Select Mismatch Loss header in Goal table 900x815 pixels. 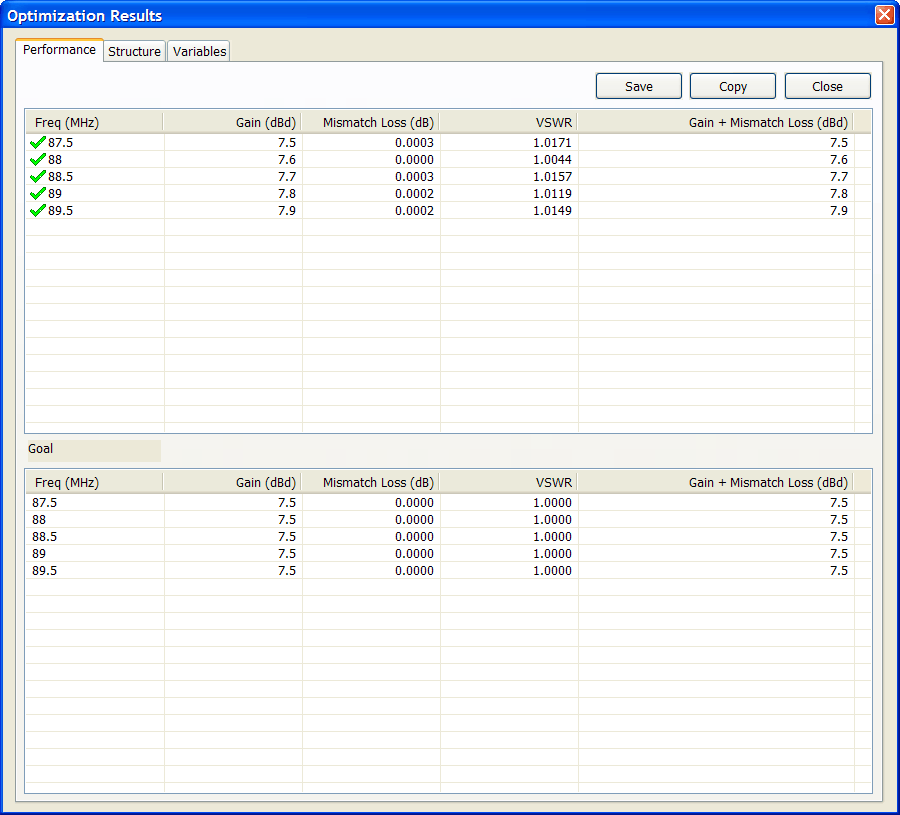(371, 483)
